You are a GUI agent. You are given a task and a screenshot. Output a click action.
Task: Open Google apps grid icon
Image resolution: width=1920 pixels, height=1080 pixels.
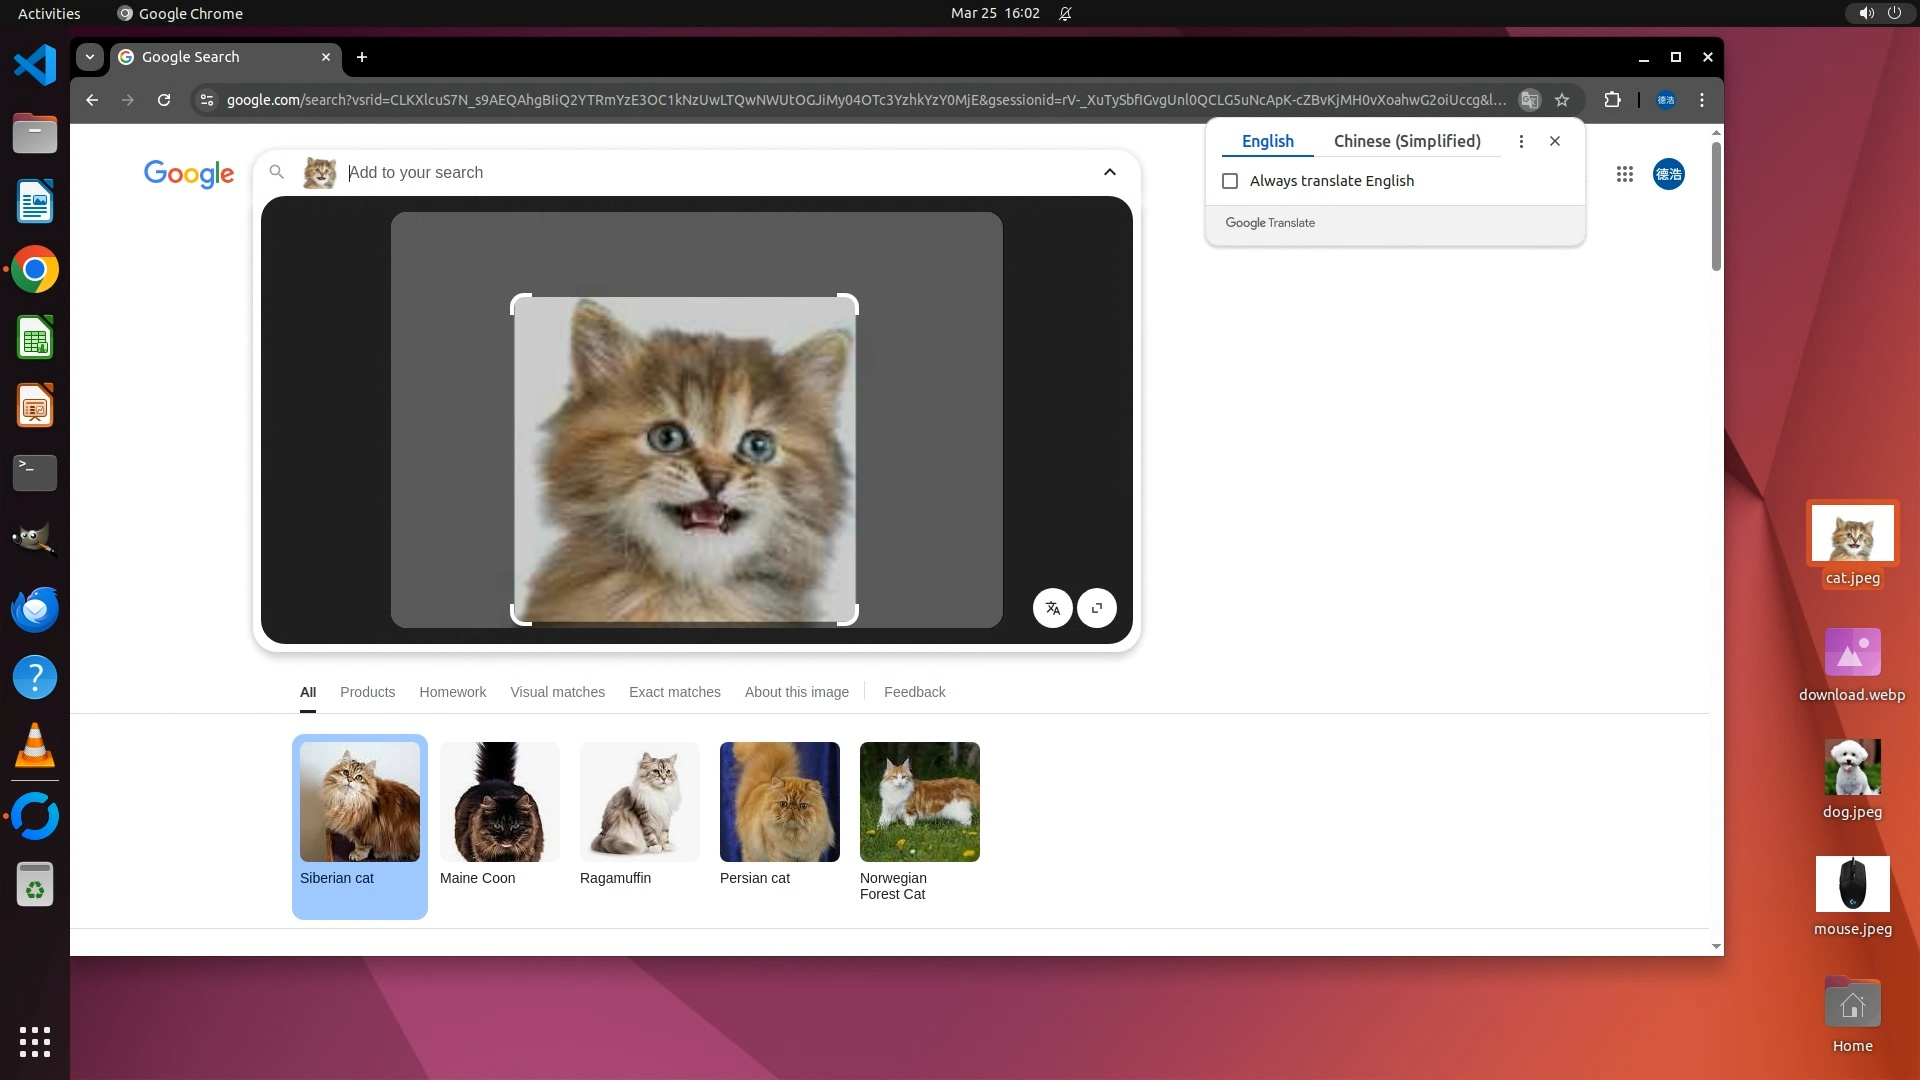point(1624,174)
